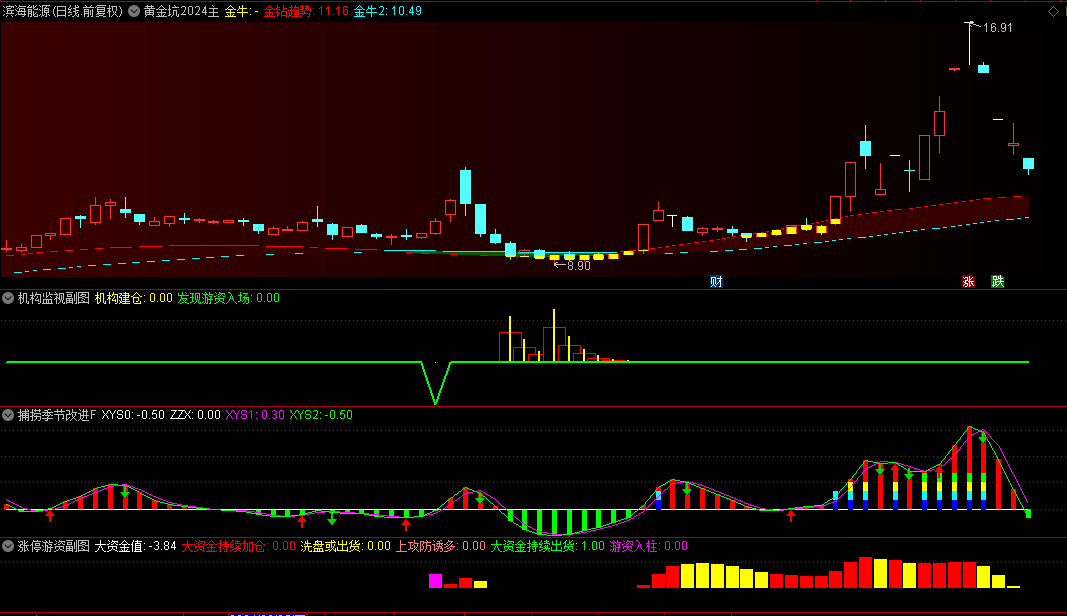Image resolution: width=1067 pixels, height=616 pixels.
Task: Click the cyan candle at the 16.91 peak
Action: point(983,68)
